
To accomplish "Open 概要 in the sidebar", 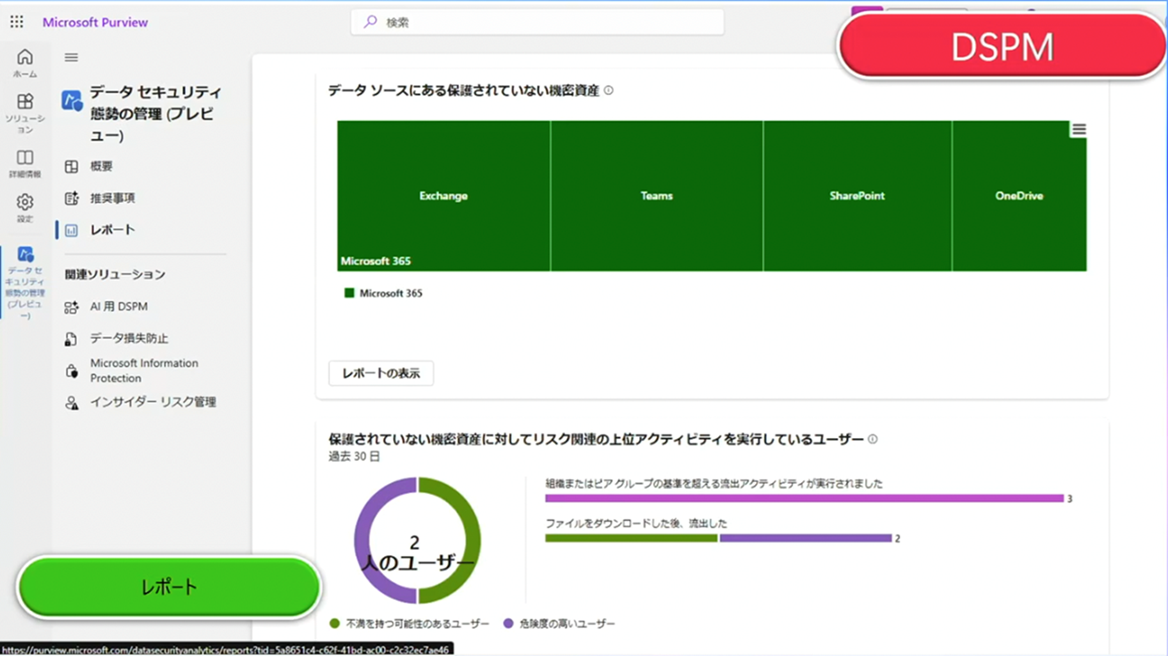I will pyautogui.click(x=101, y=167).
